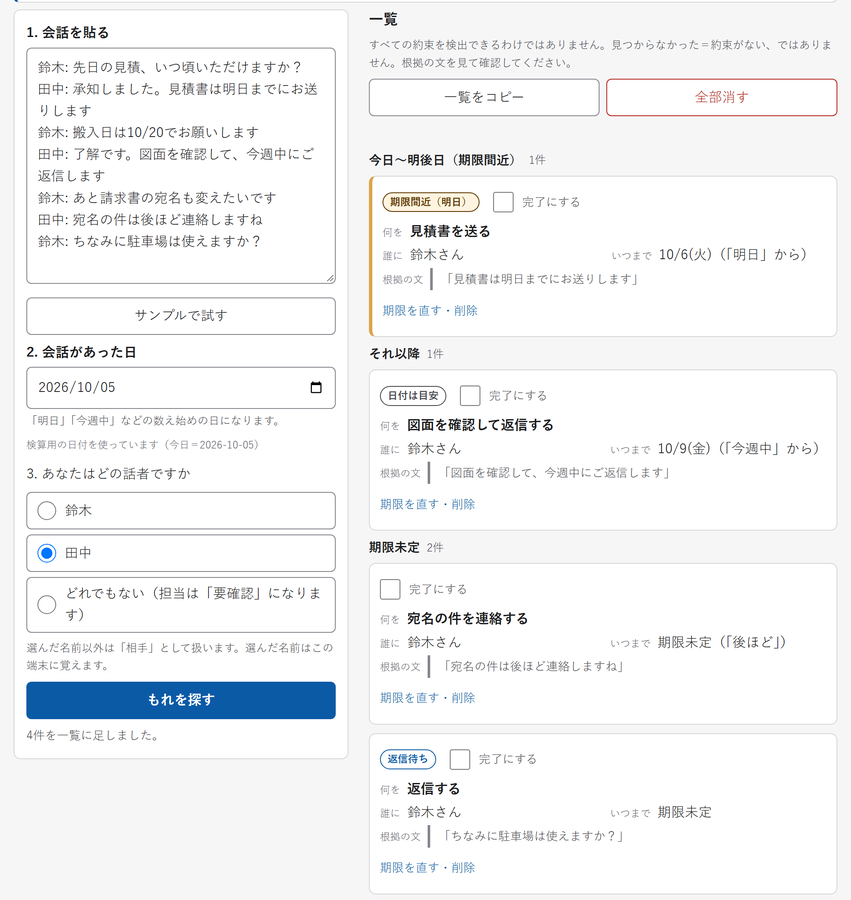Image resolution: width=851 pixels, height=900 pixels.
Task: Click the status text 4件を一覧に足しました。
Action: click(93, 735)
